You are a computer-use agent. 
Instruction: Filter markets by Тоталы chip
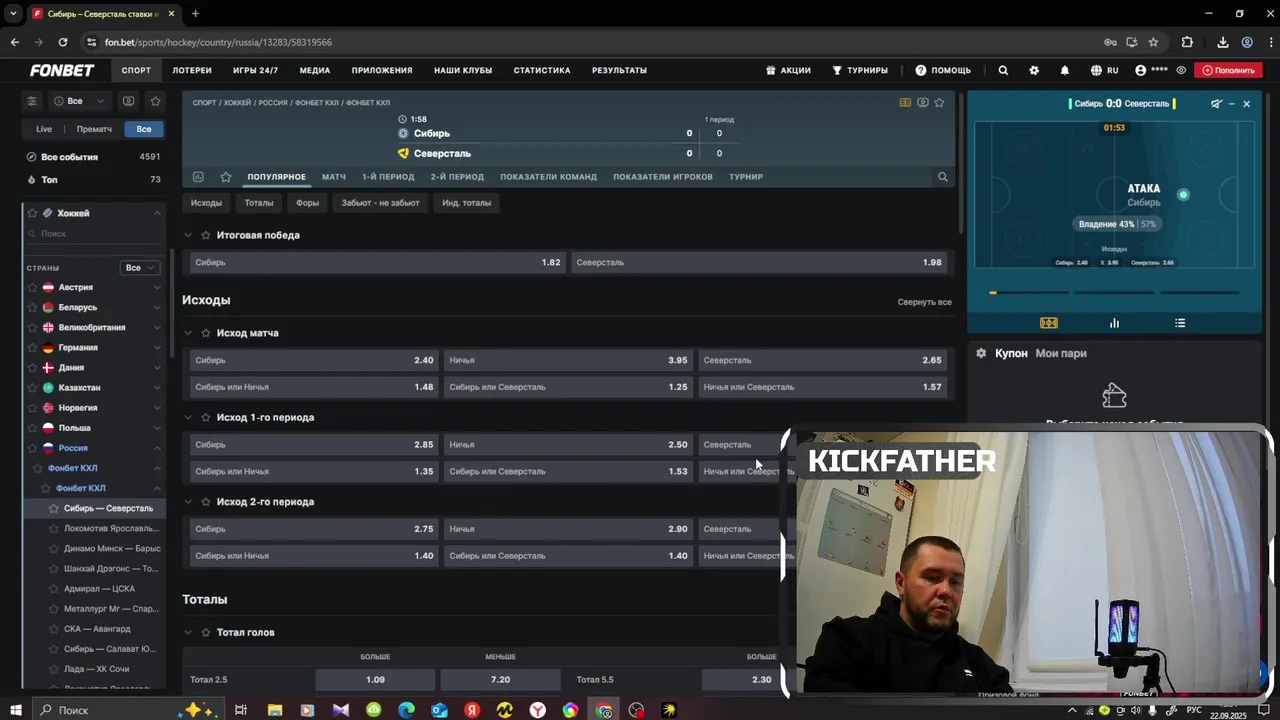coord(259,203)
